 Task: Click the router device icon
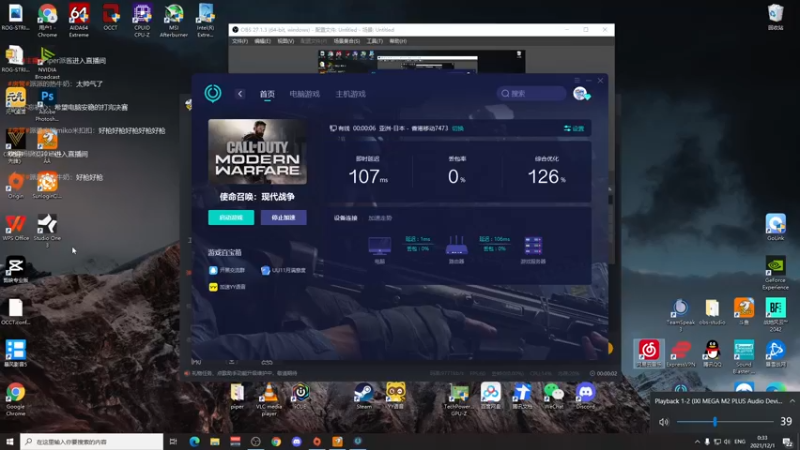[456, 245]
